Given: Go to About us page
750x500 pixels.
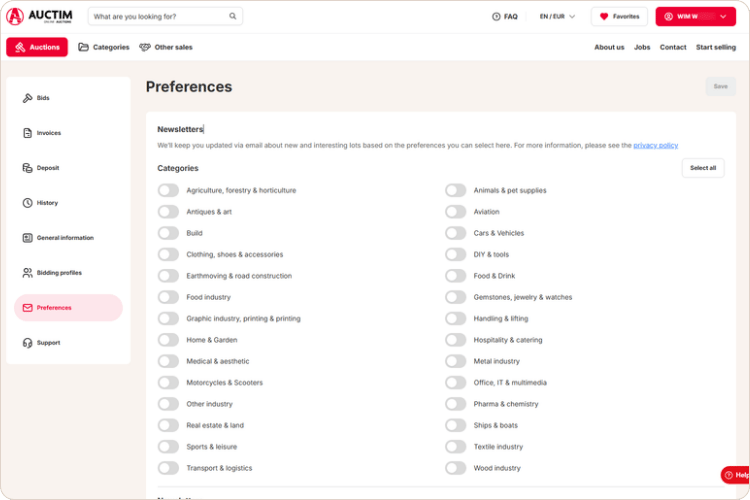Looking at the screenshot, I should point(609,47).
